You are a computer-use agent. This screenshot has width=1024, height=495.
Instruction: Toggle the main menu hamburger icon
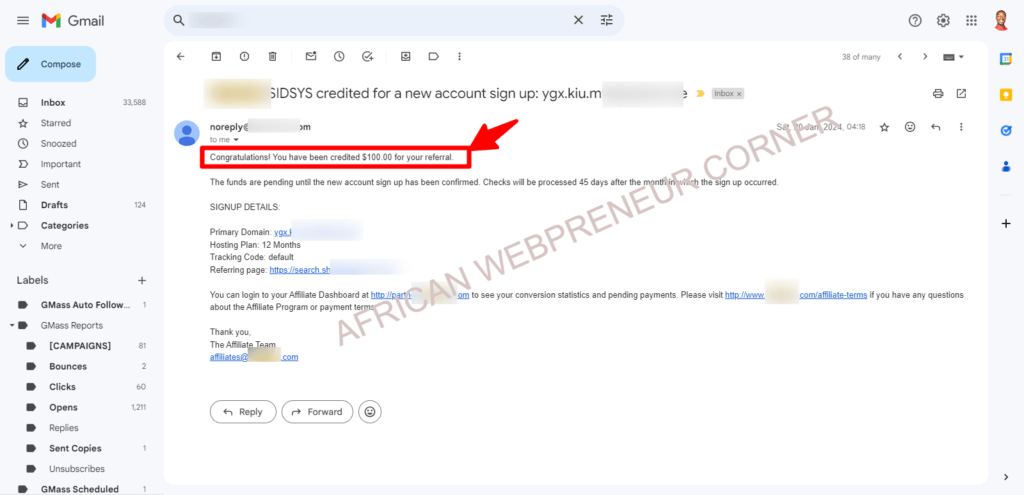coord(23,21)
